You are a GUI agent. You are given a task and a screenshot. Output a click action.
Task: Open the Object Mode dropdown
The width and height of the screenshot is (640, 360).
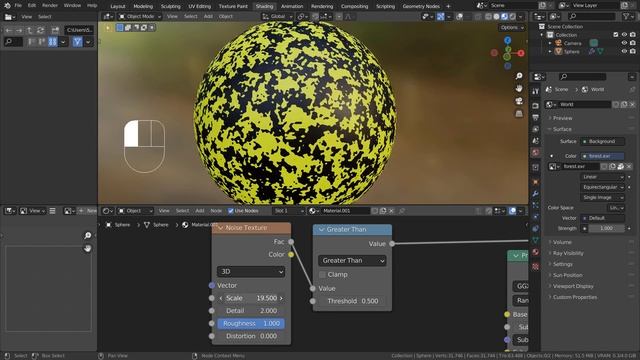(x=140, y=17)
